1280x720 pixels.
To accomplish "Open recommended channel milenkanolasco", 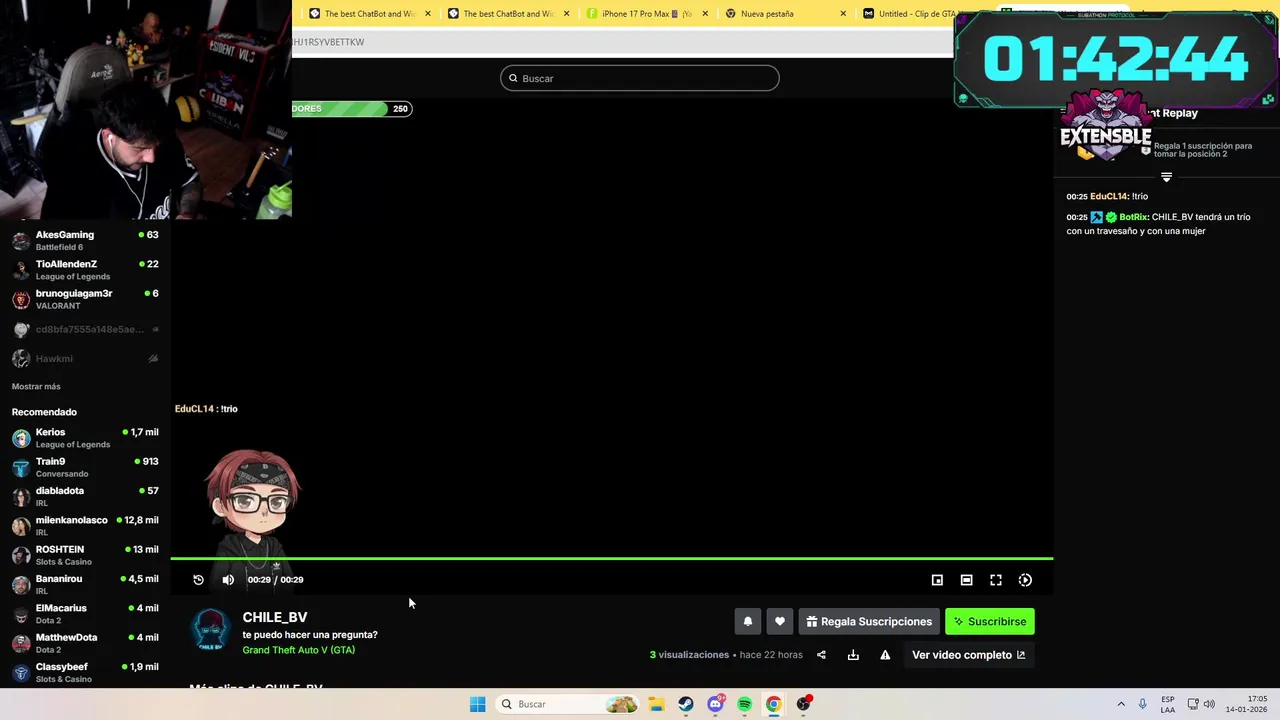I will coord(85,526).
